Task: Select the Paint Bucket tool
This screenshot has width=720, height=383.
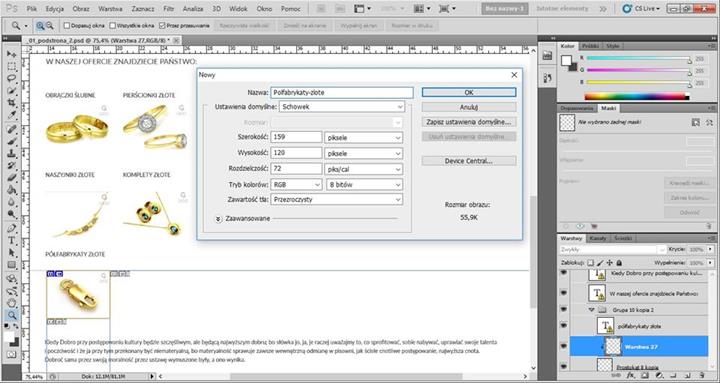Action: coord(11,190)
